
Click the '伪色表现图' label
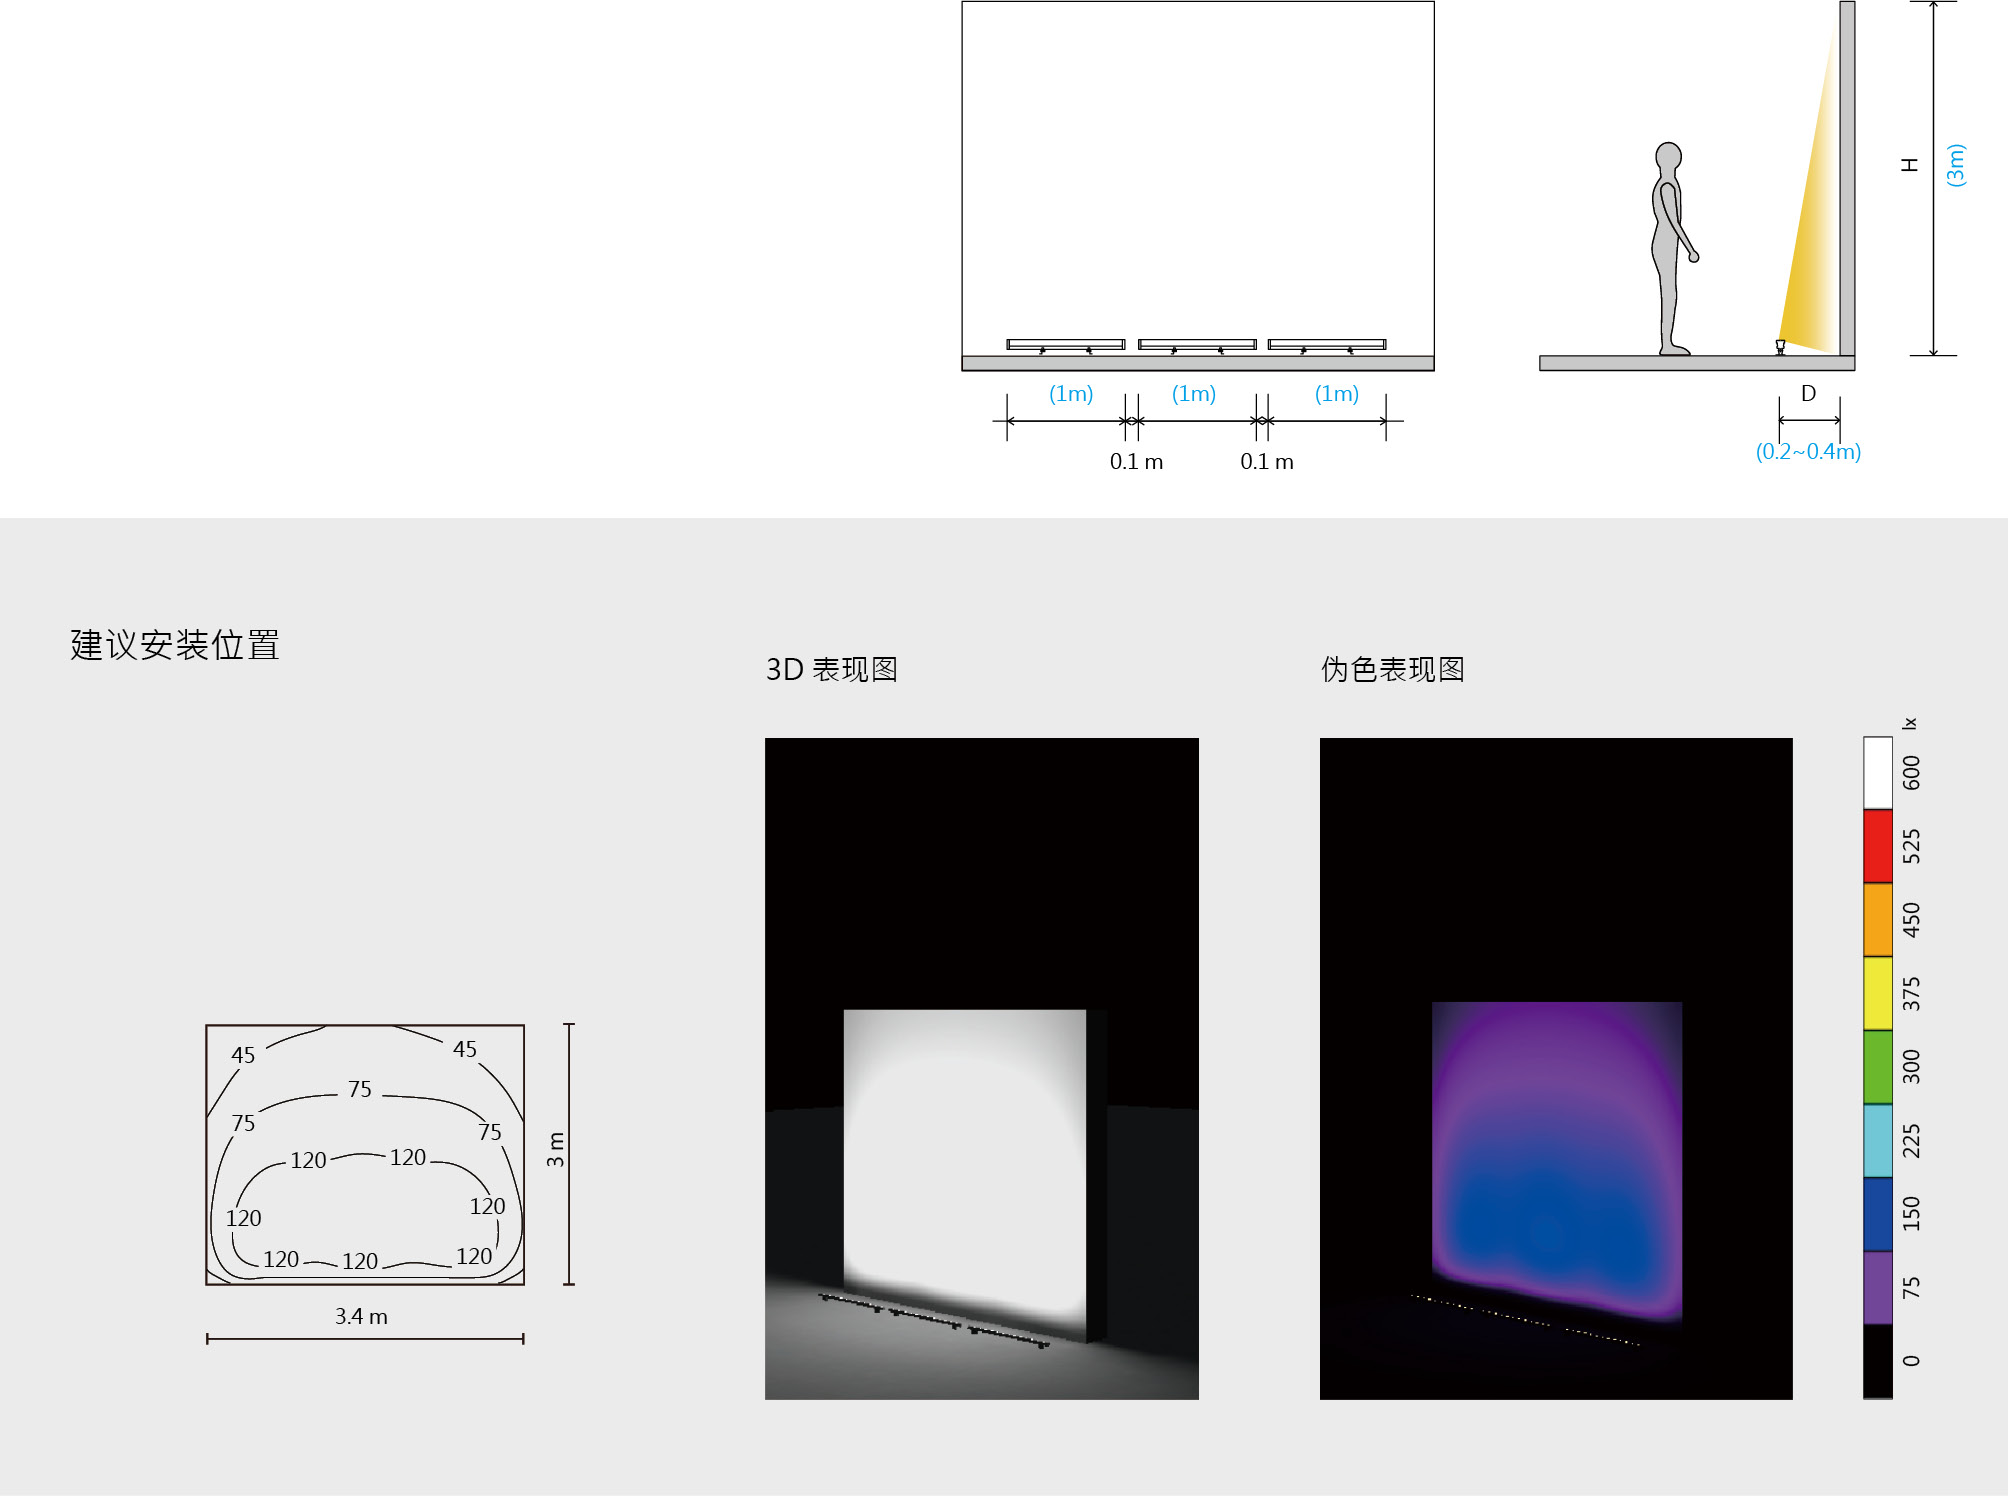click(x=1393, y=669)
